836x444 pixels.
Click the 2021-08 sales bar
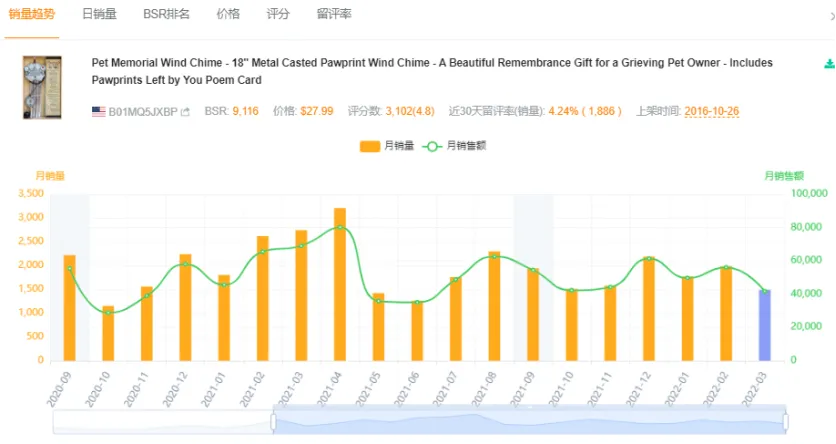point(494,306)
